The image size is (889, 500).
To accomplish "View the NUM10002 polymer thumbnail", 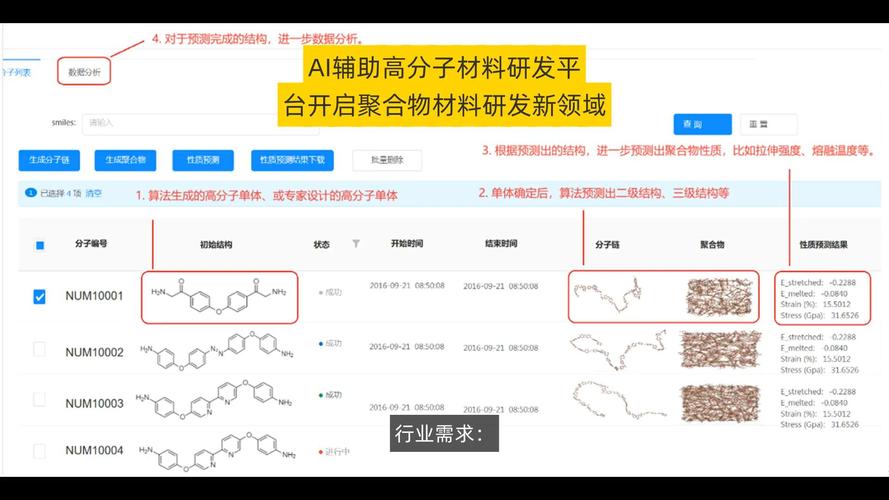I will point(720,350).
